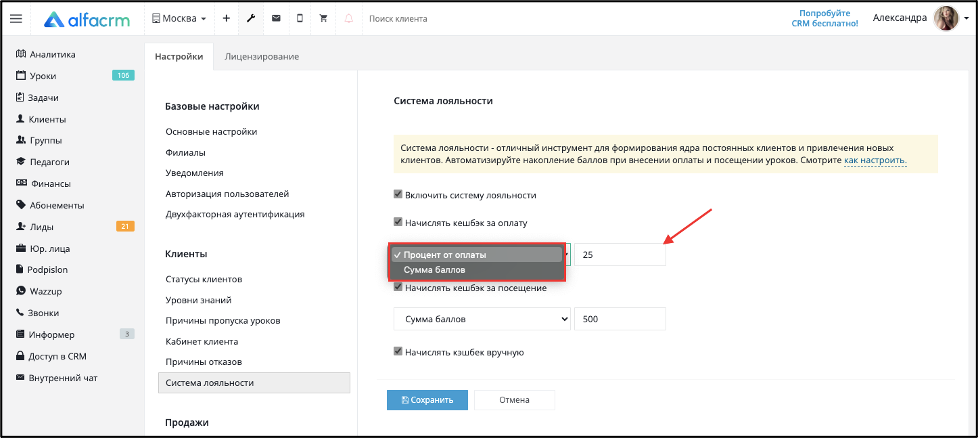Toggle the Включить систему лояльности checkbox

pos(398,195)
